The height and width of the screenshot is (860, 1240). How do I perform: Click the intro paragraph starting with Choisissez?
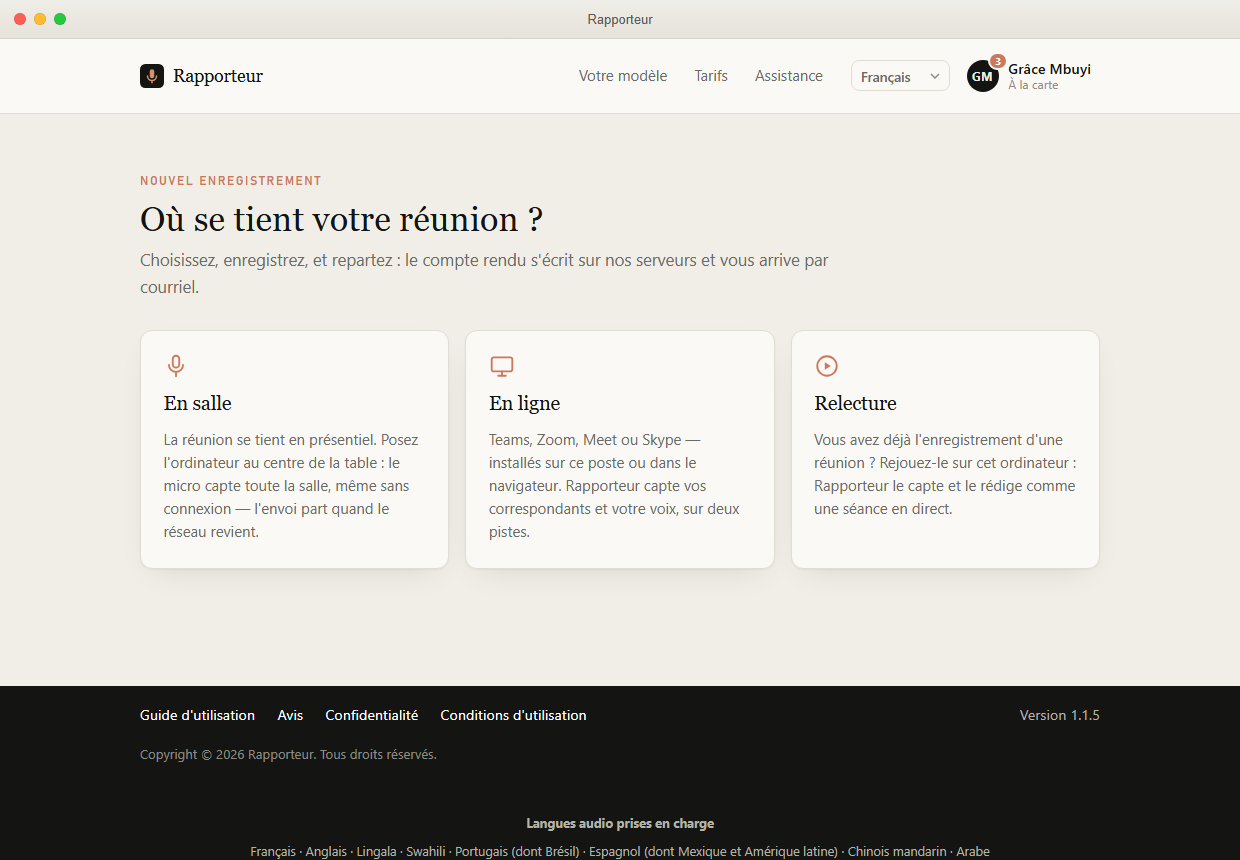pos(484,274)
